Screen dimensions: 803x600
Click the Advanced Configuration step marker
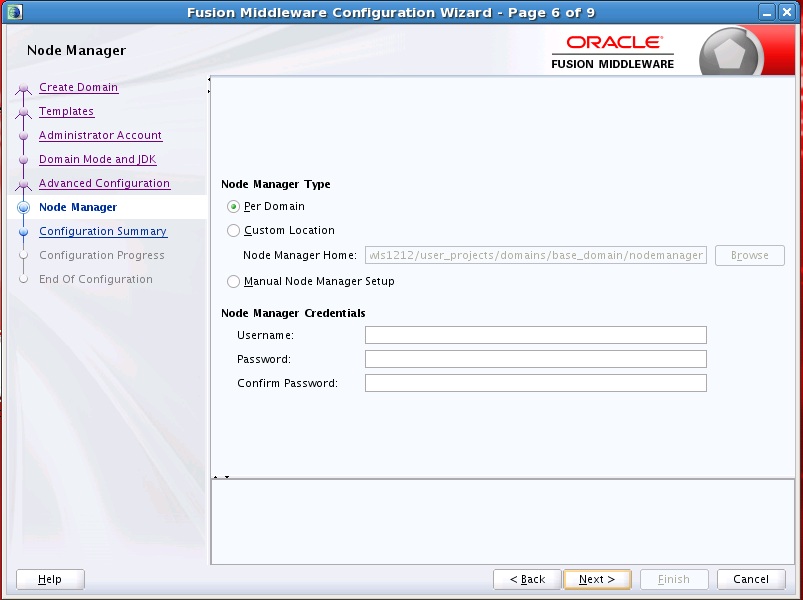pyautogui.click(x=24, y=184)
